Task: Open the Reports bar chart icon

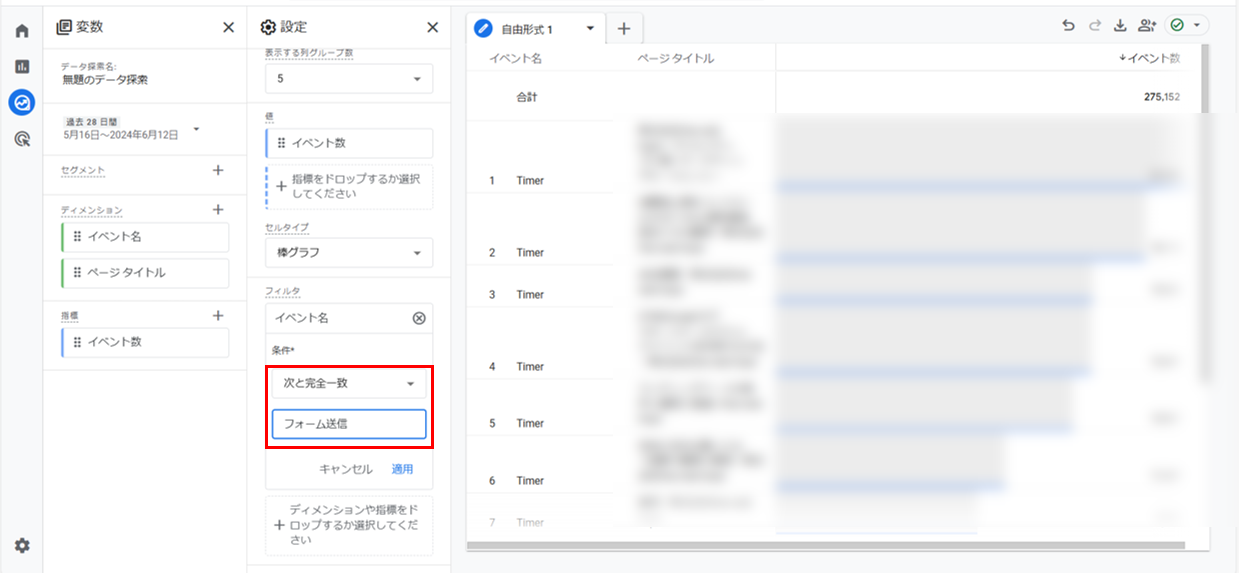Action: 22,66
